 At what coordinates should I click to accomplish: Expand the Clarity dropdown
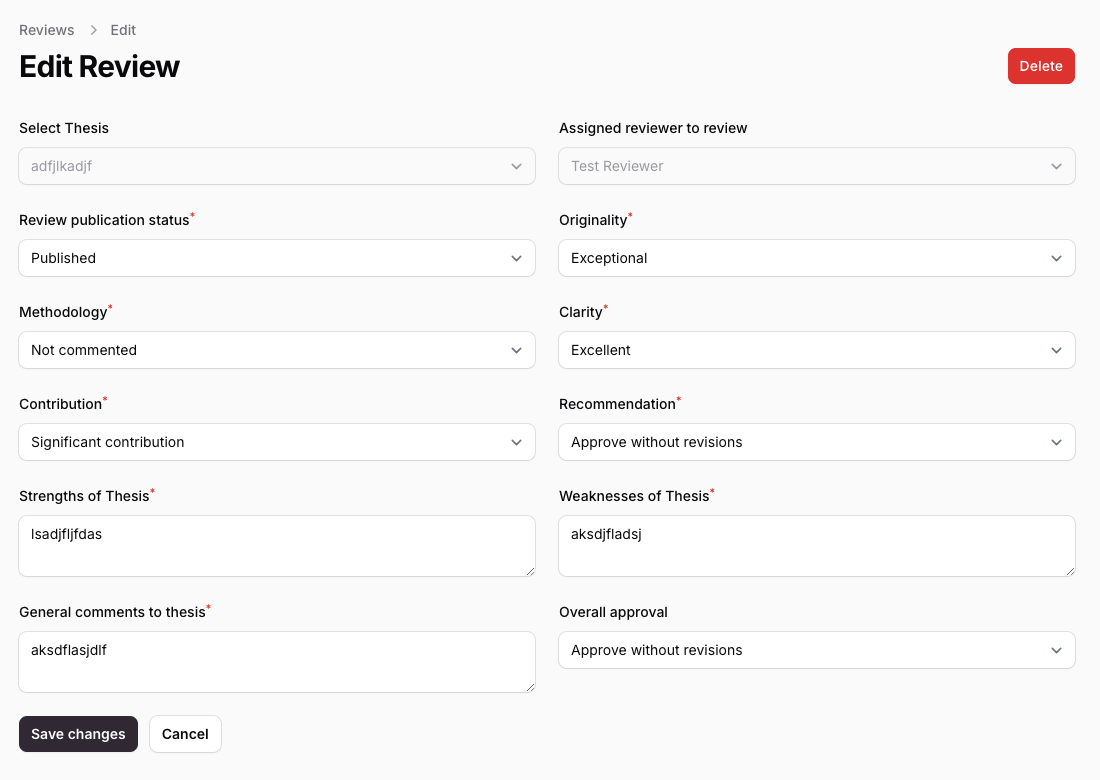click(x=816, y=350)
